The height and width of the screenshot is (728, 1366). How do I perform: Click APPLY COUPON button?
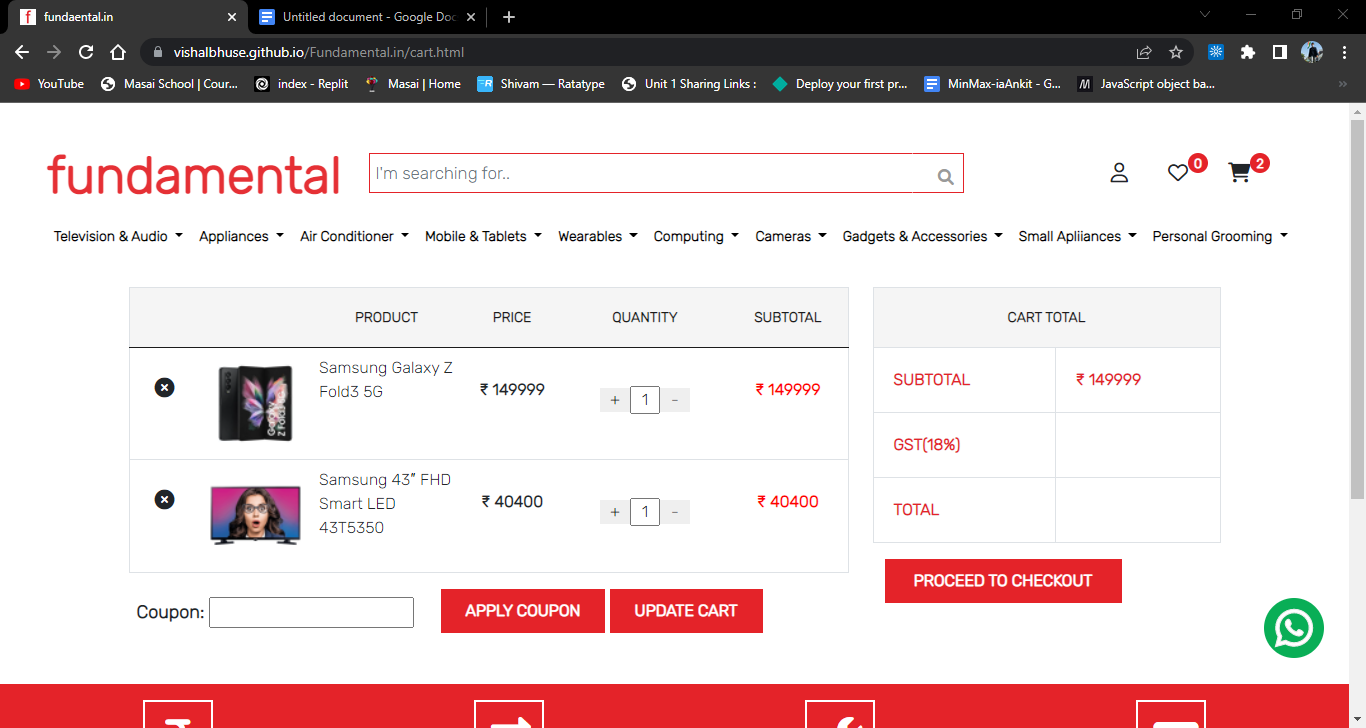coord(523,611)
